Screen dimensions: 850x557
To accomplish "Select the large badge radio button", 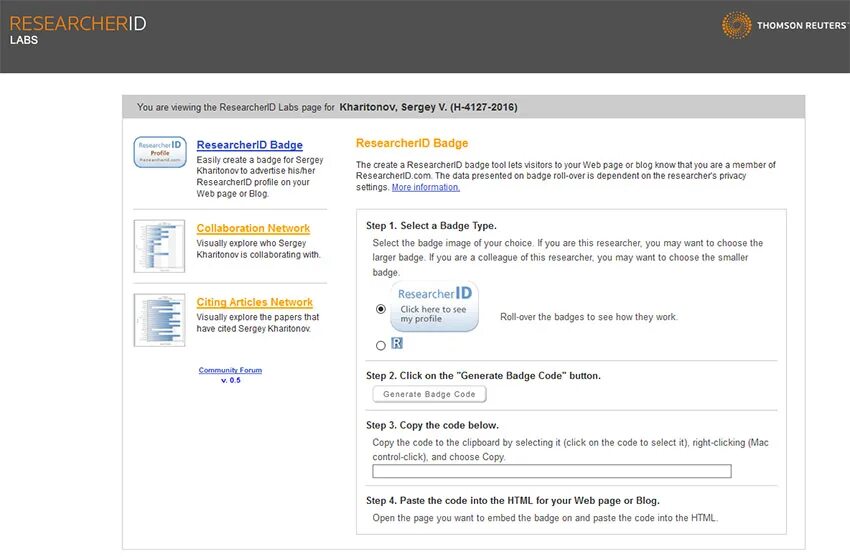I will point(381,309).
